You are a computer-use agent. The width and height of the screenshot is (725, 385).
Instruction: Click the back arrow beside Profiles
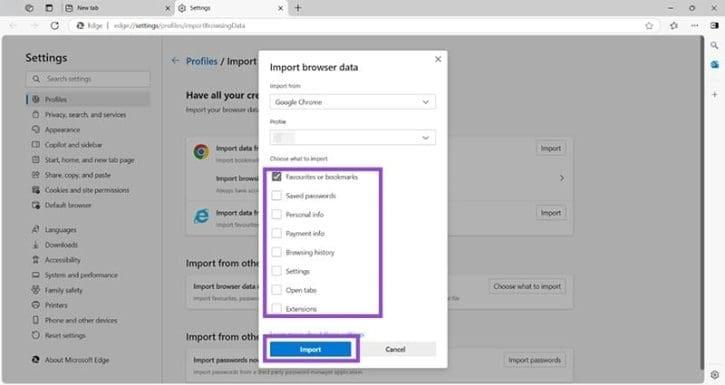point(175,61)
